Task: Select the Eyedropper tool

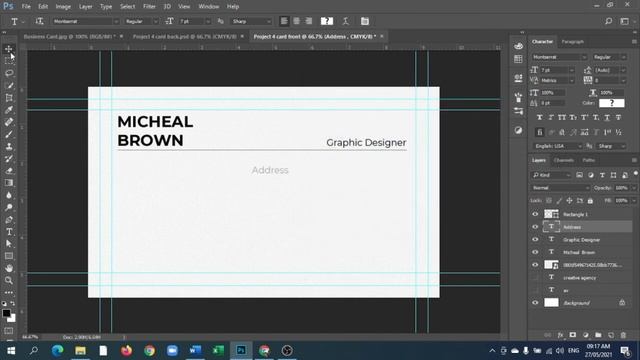Action: tap(9, 110)
